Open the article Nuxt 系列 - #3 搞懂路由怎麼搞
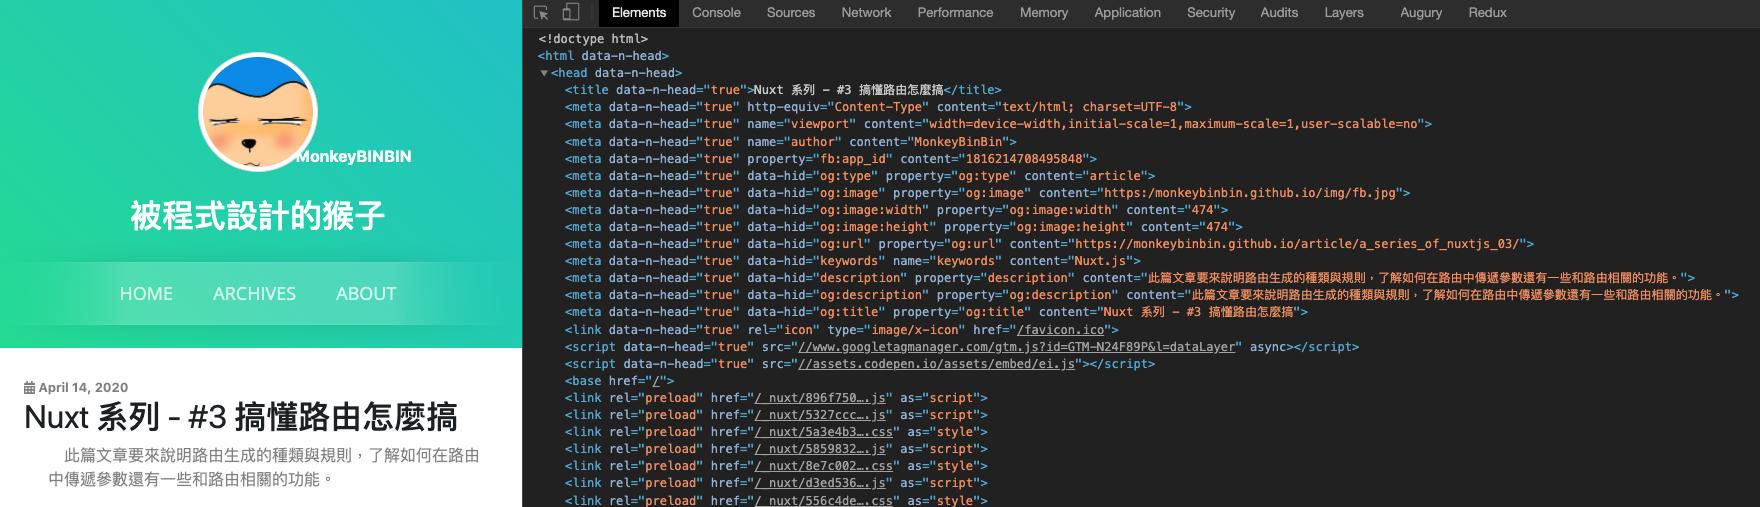 [x=241, y=417]
